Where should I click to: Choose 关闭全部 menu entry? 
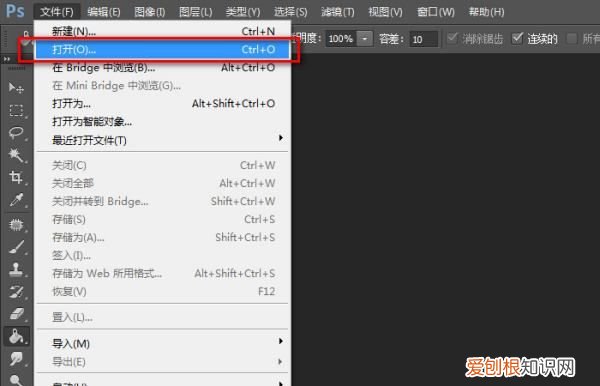point(163,183)
